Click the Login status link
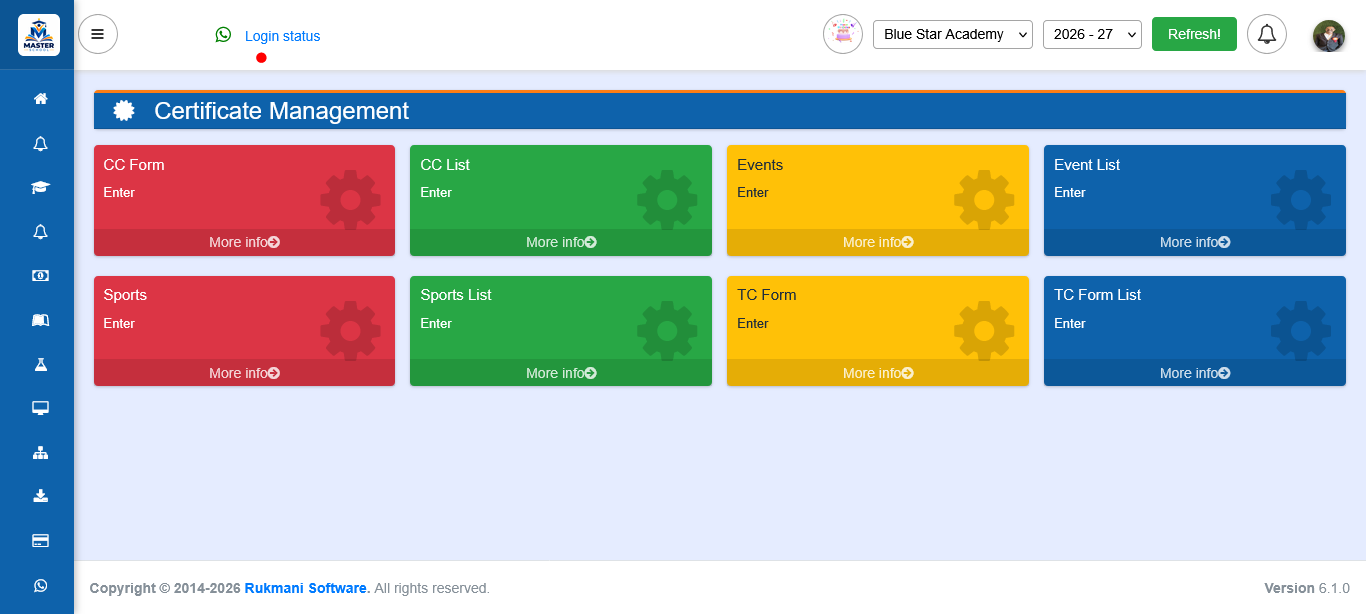The width and height of the screenshot is (1366, 614). (x=283, y=36)
